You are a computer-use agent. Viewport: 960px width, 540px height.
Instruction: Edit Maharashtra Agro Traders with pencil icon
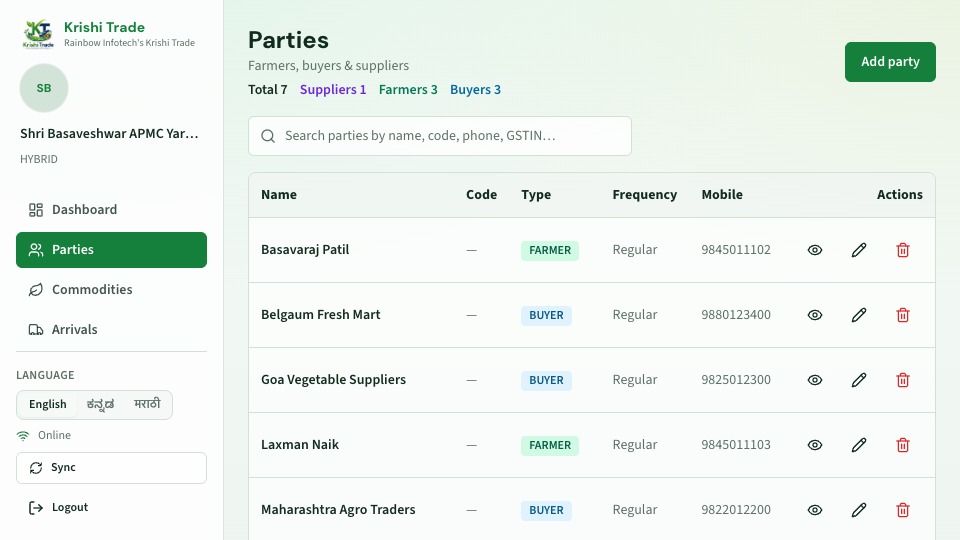pos(859,509)
